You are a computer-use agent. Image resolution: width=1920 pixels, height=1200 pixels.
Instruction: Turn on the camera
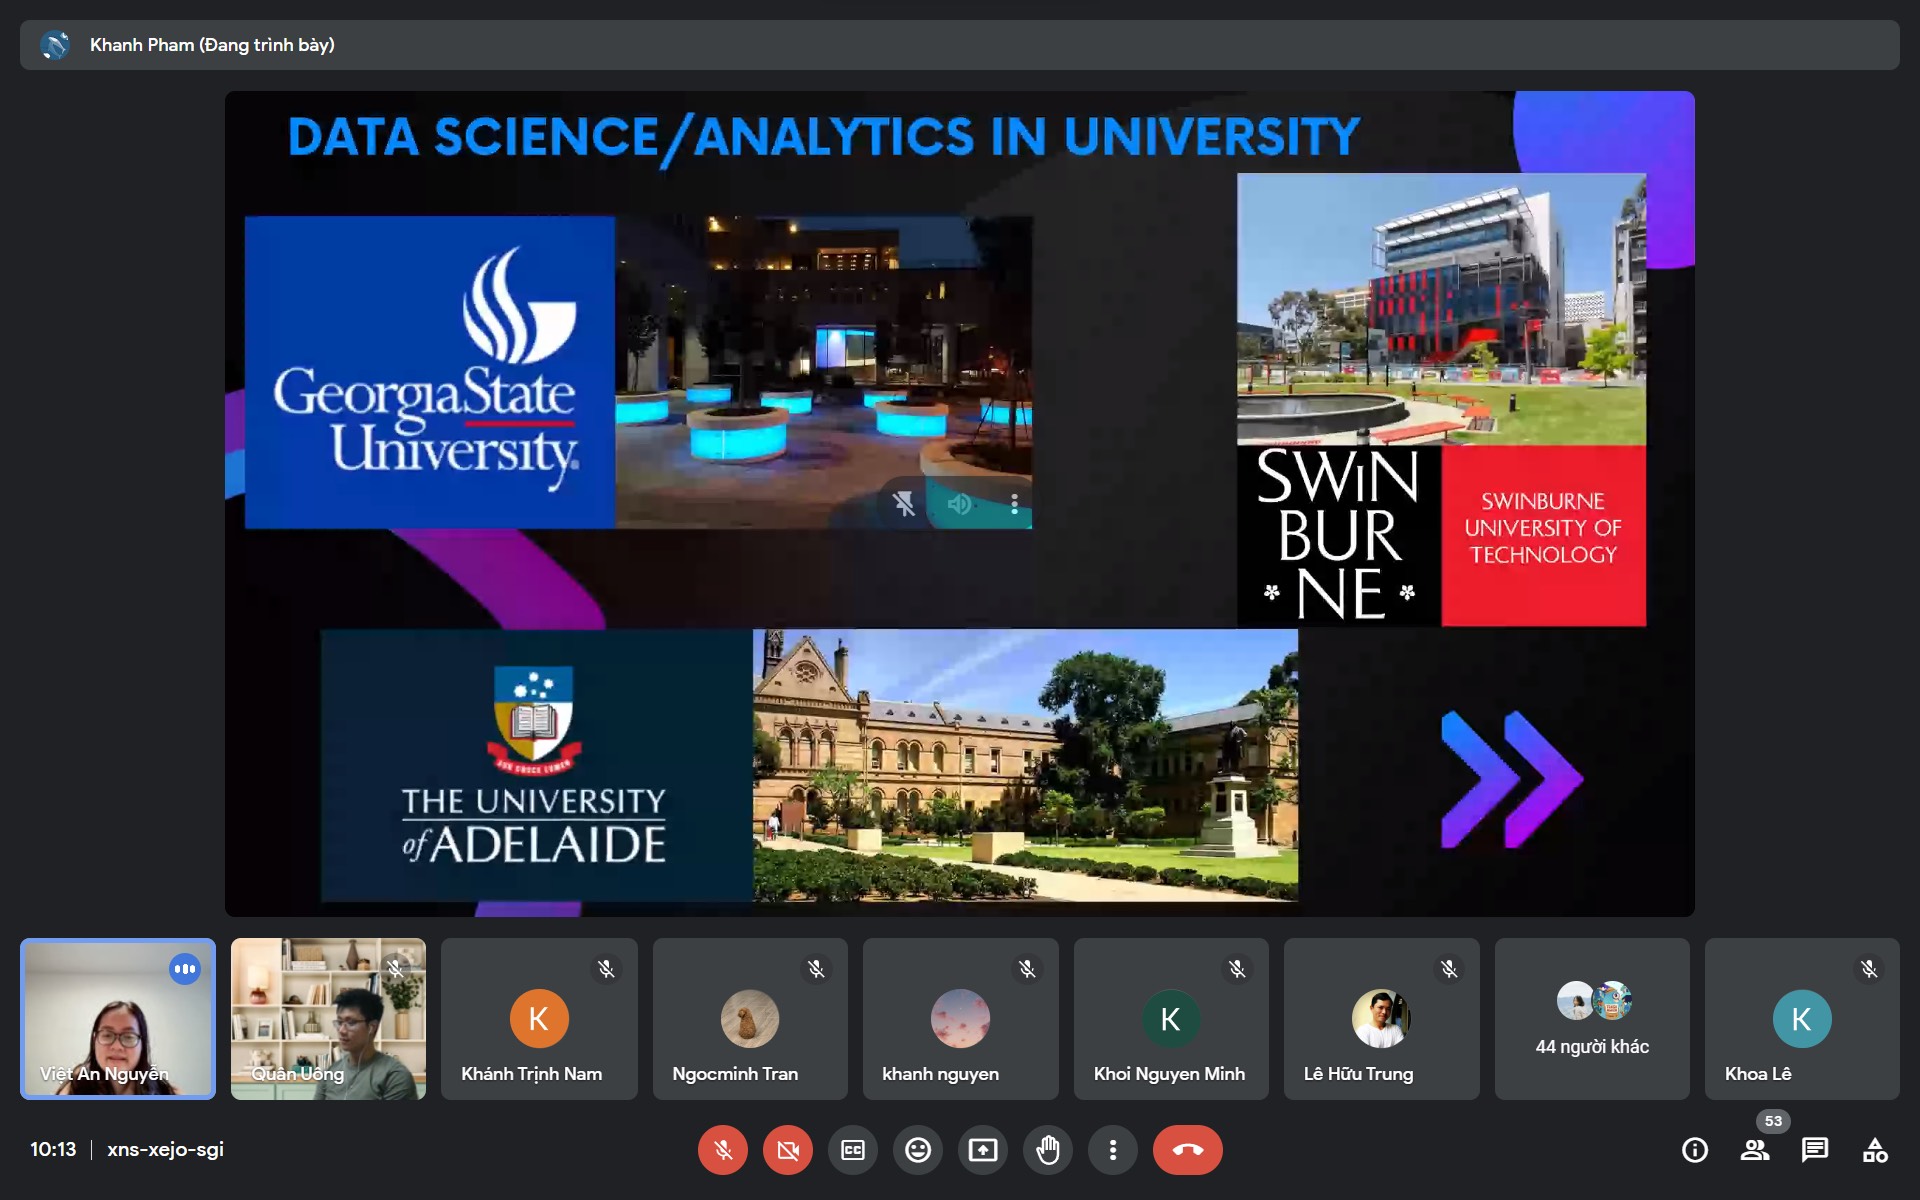787,1150
